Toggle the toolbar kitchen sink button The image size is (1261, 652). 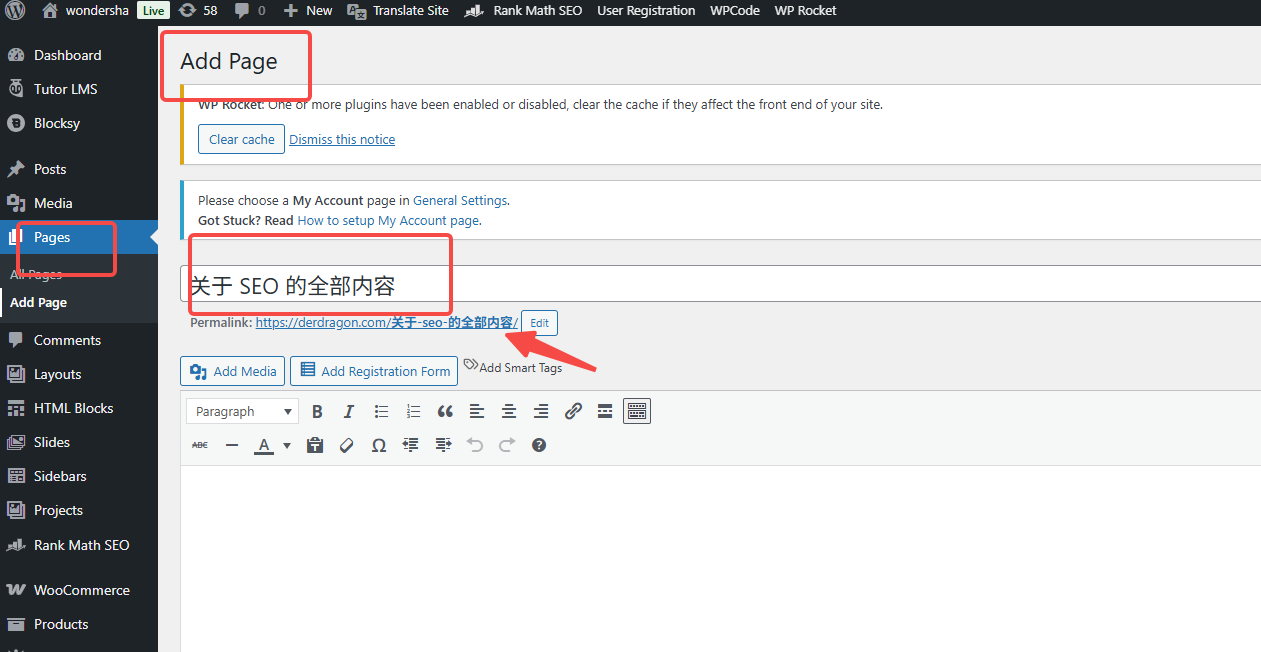tap(637, 411)
